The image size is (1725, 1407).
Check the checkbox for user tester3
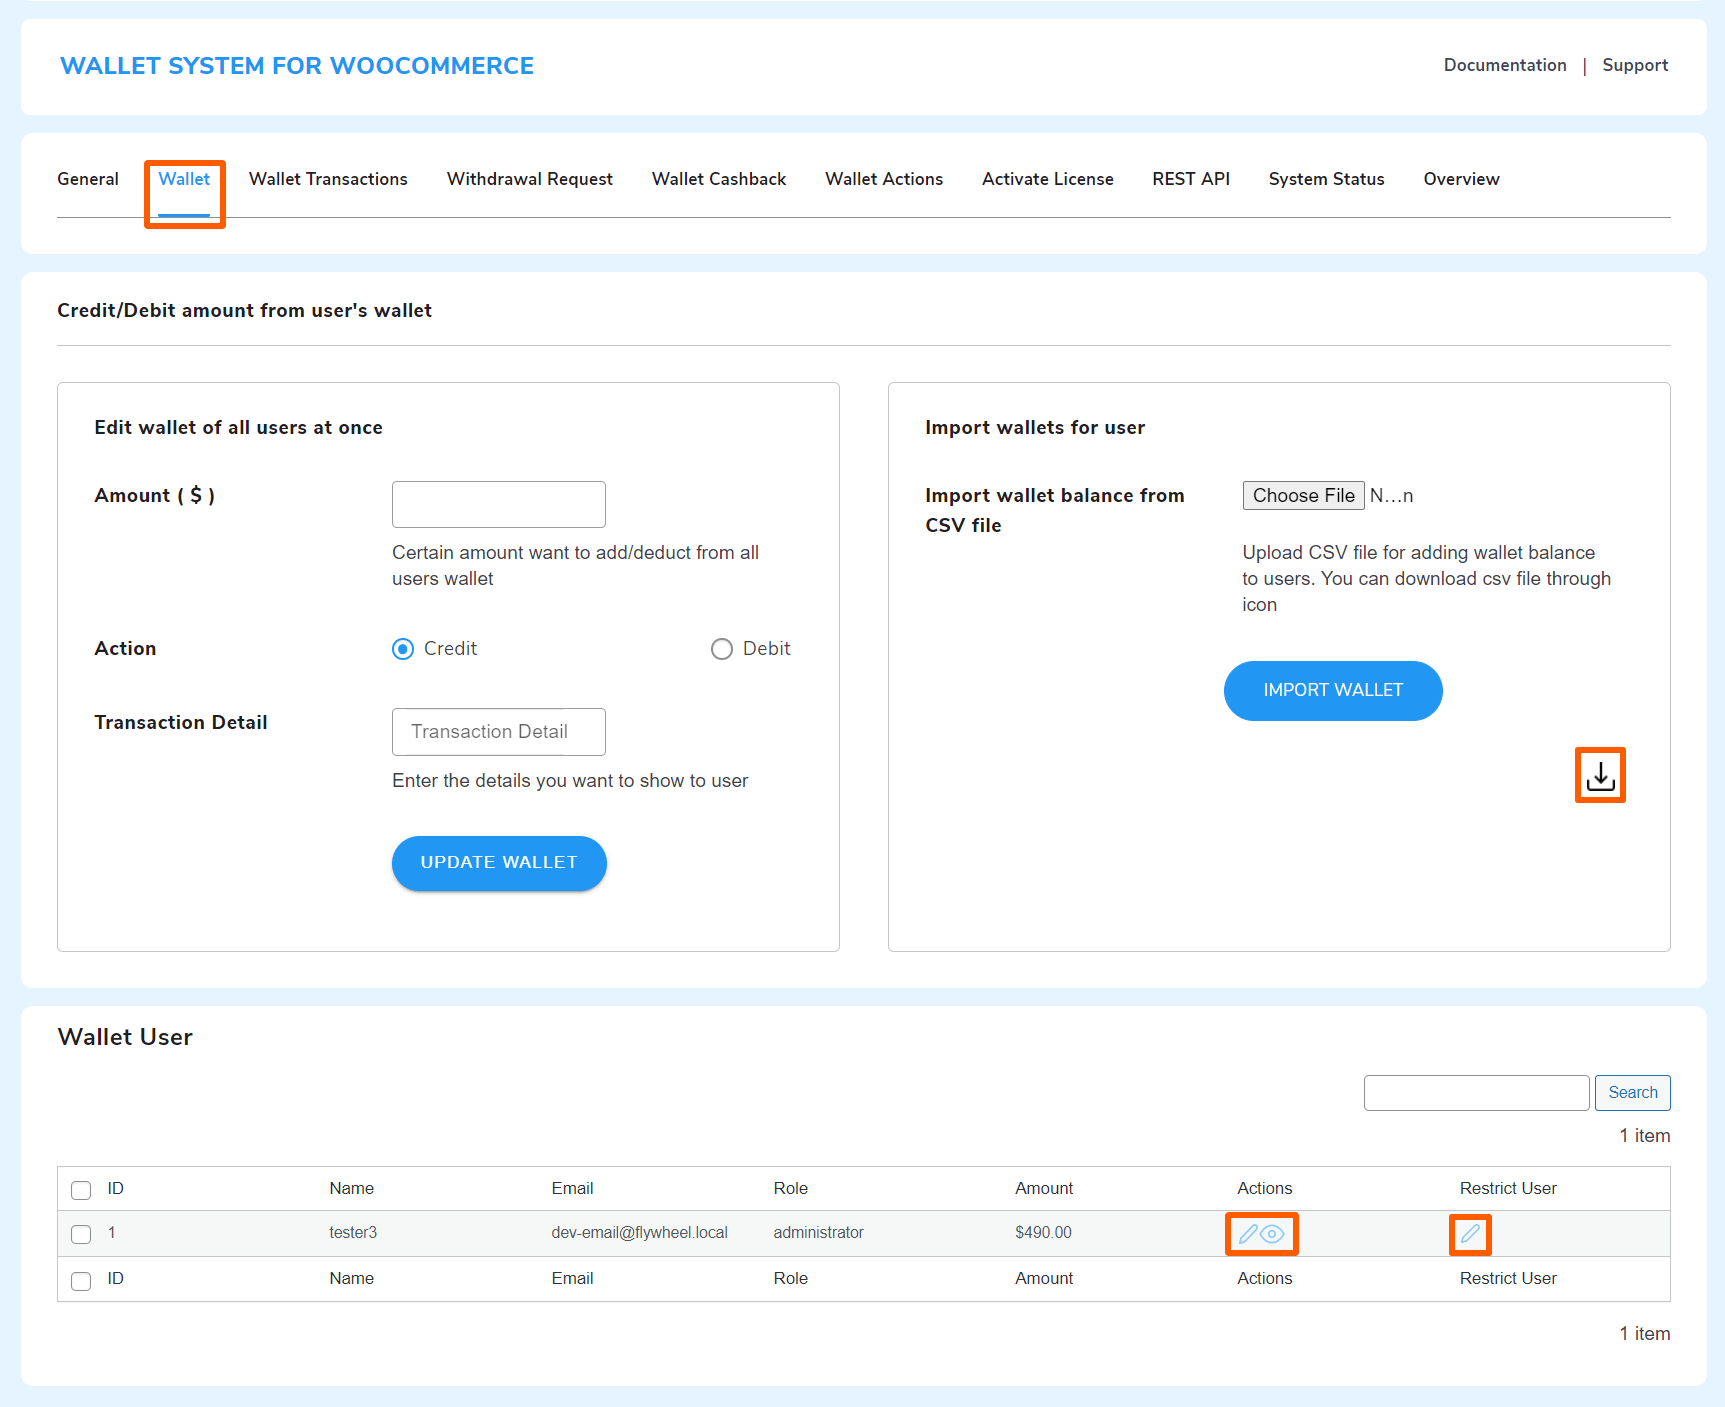click(81, 1234)
